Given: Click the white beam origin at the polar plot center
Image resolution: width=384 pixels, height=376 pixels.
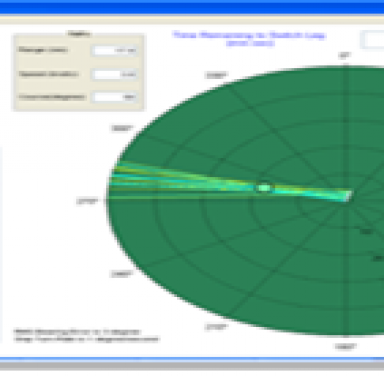Looking at the screenshot, I should coord(348,196).
